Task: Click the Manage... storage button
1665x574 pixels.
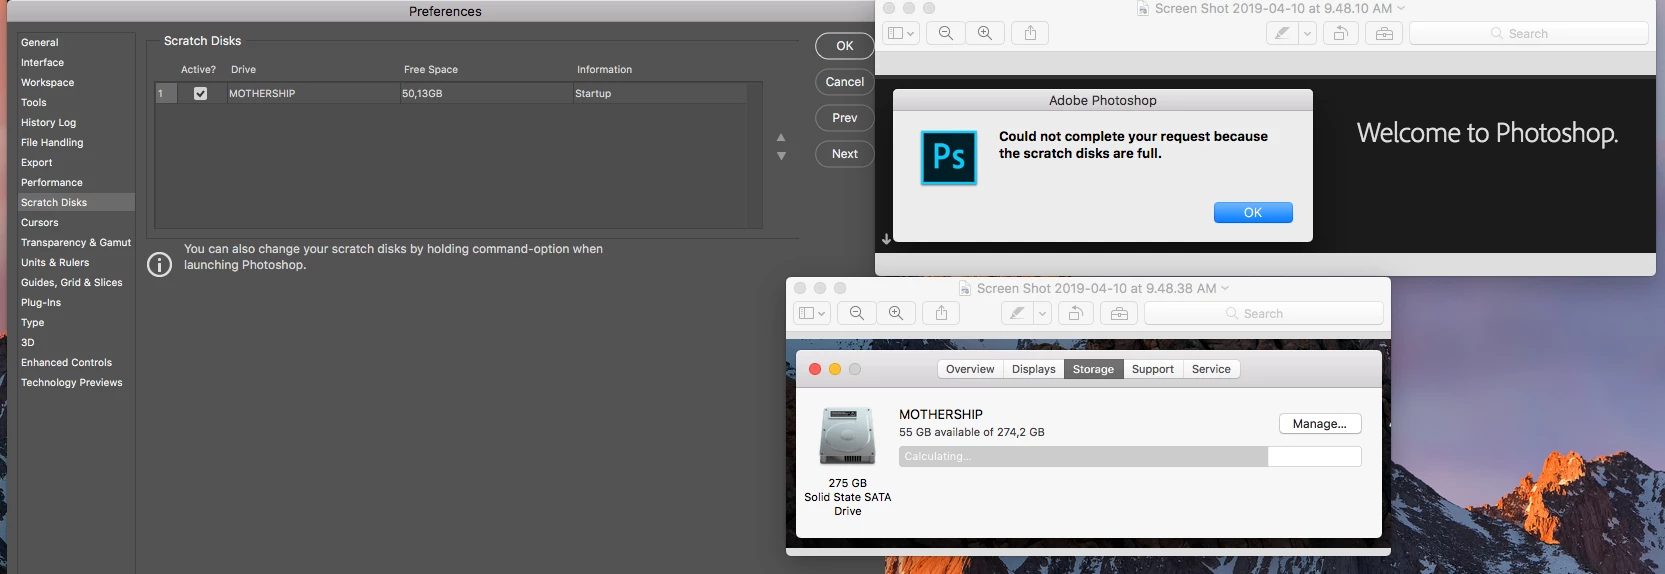Action: pyautogui.click(x=1320, y=424)
